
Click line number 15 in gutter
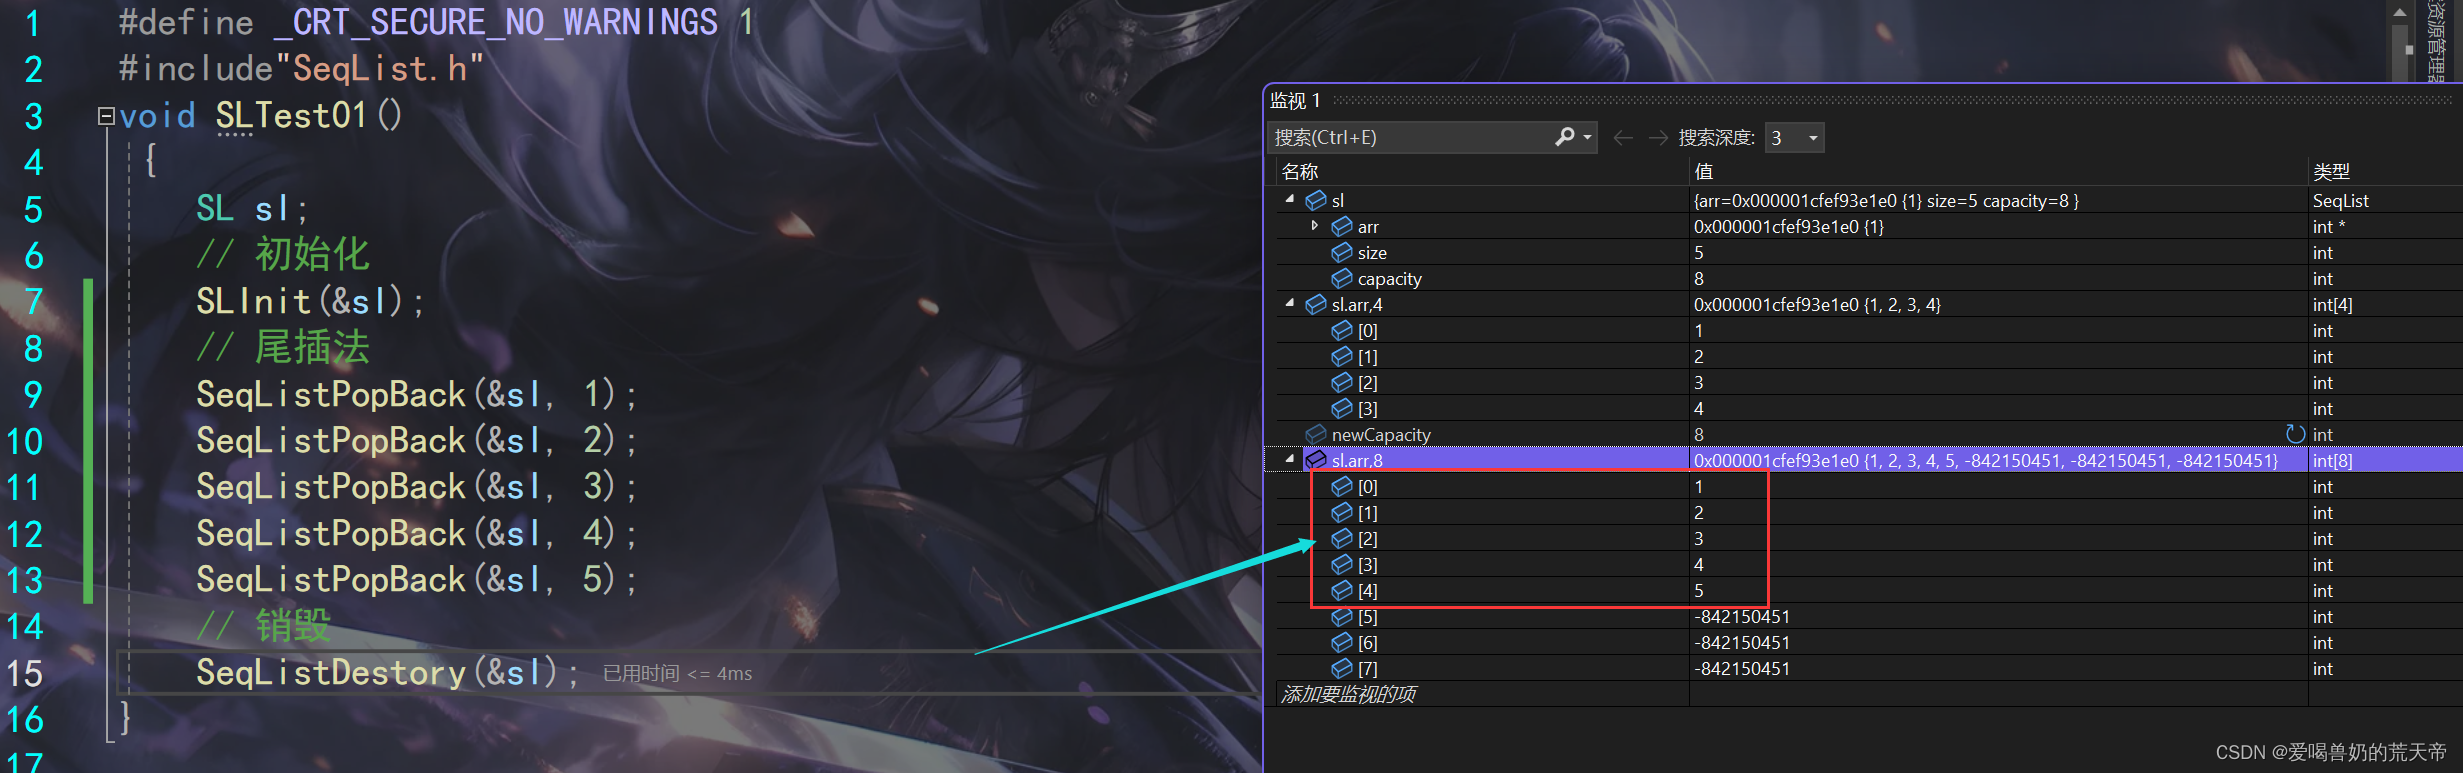click(x=25, y=673)
